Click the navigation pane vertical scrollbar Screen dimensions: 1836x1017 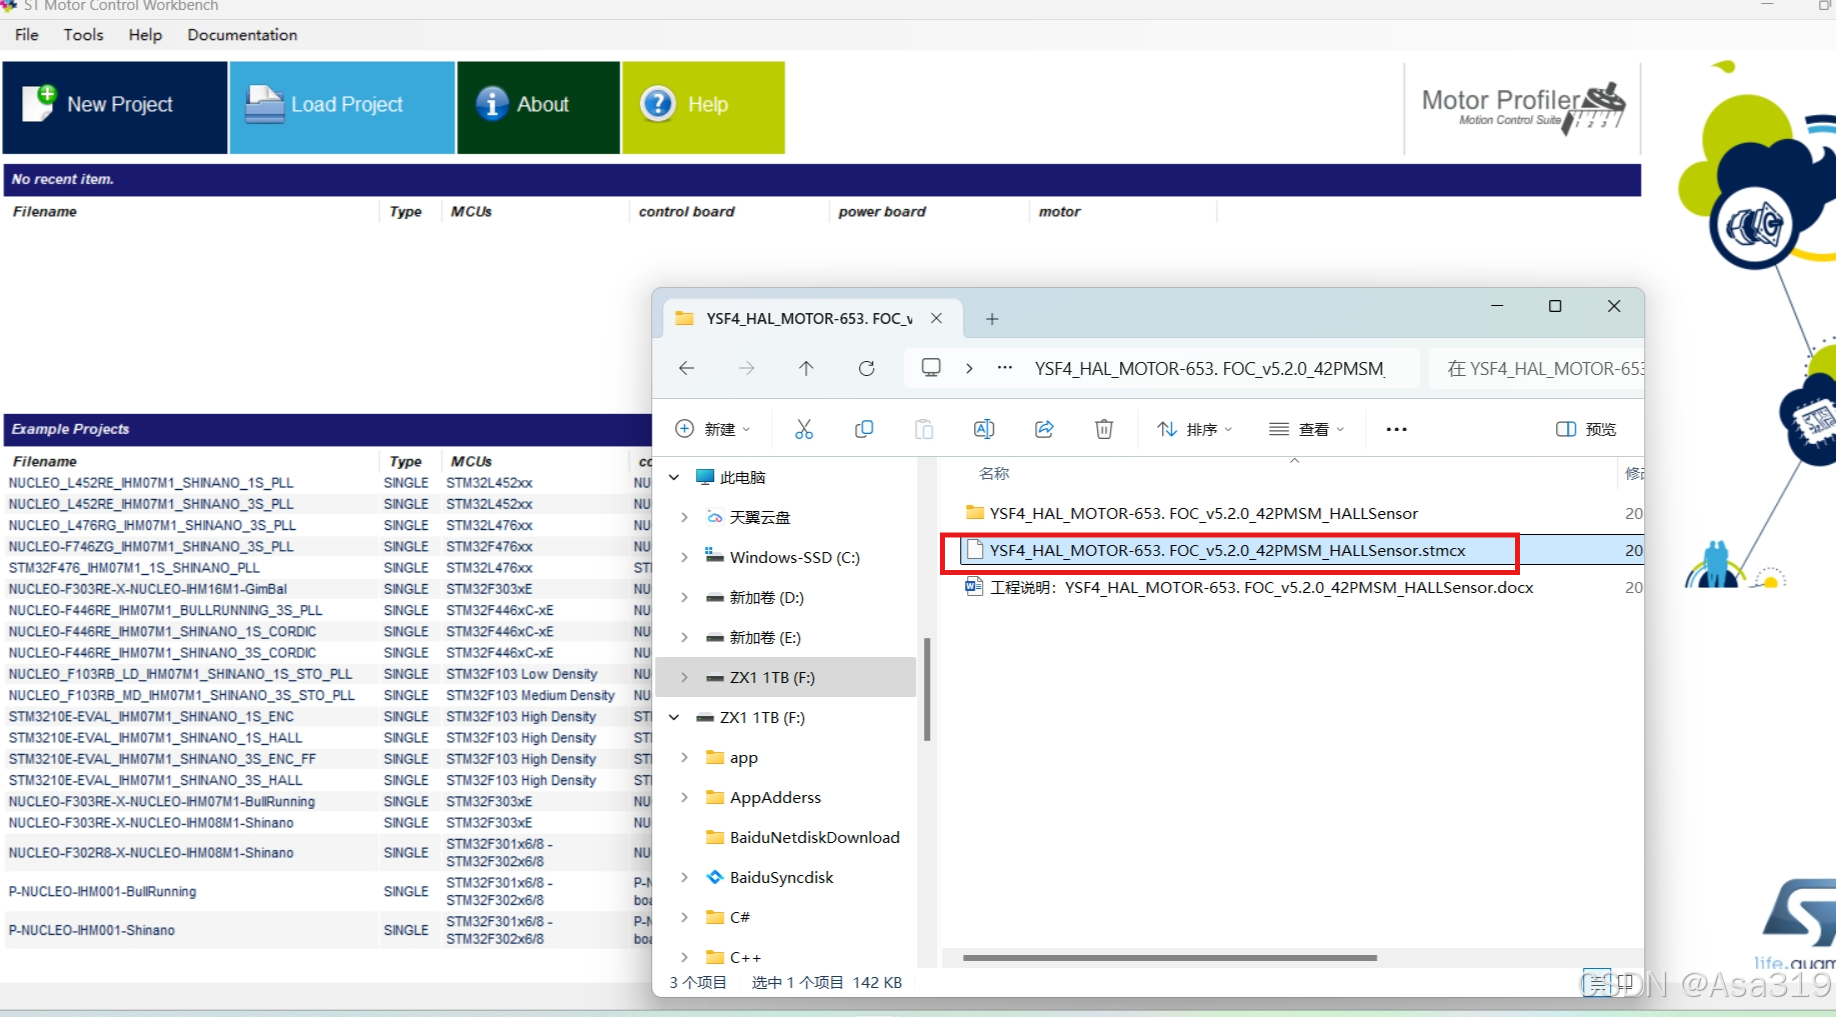pos(927,689)
